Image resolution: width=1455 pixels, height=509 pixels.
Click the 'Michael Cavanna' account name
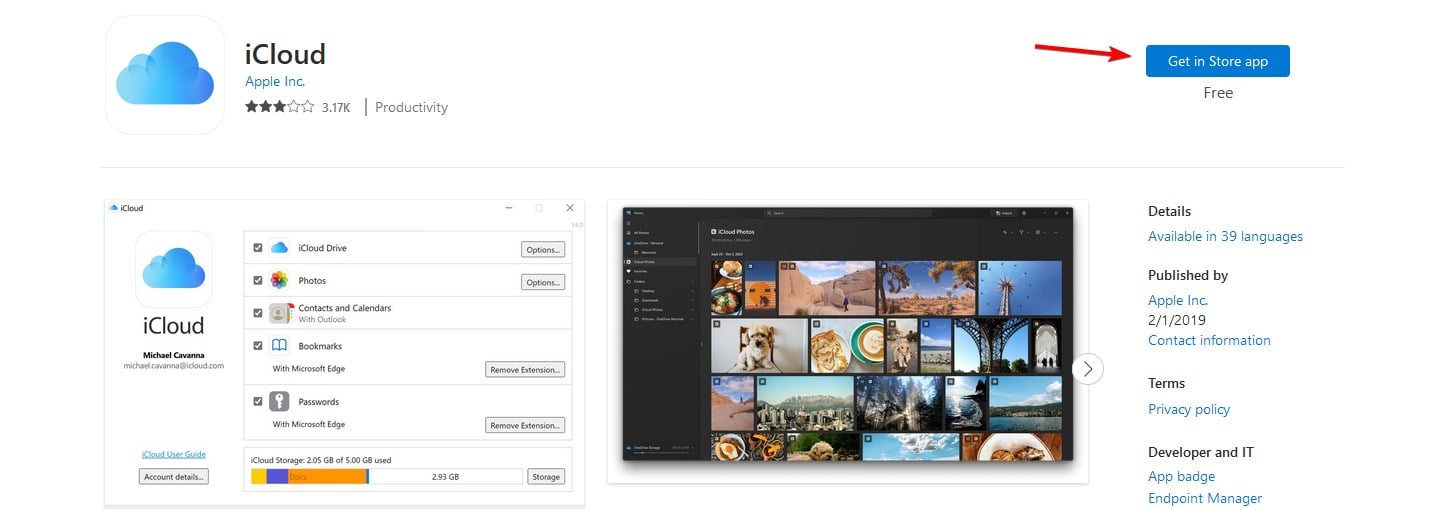(x=174, y=356)
